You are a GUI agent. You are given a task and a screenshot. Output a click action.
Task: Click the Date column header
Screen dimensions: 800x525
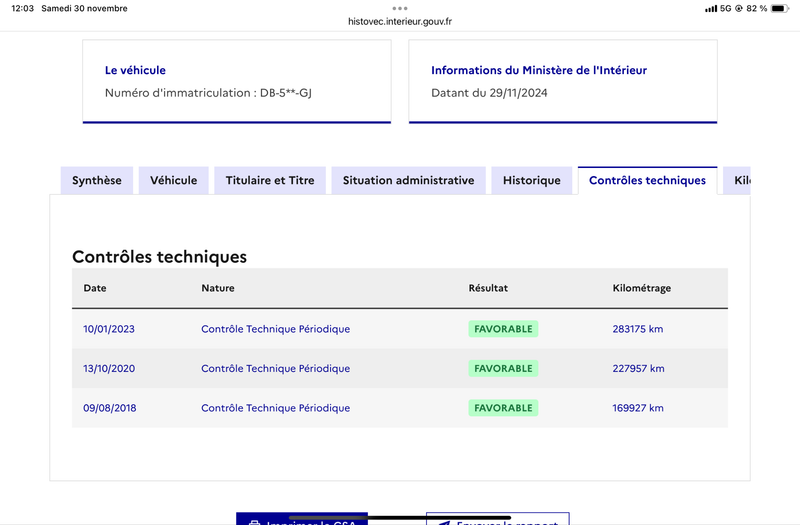(x=95, y=288)
